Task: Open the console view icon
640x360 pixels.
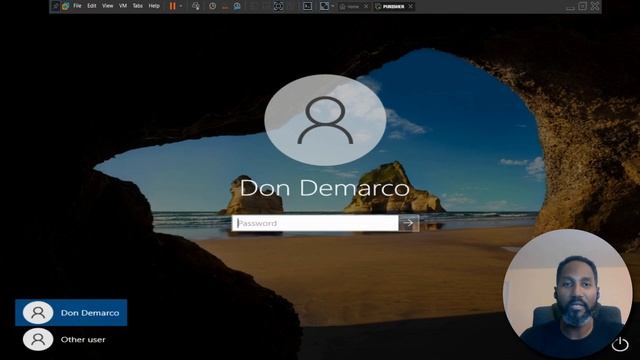Action: (307, 6)
